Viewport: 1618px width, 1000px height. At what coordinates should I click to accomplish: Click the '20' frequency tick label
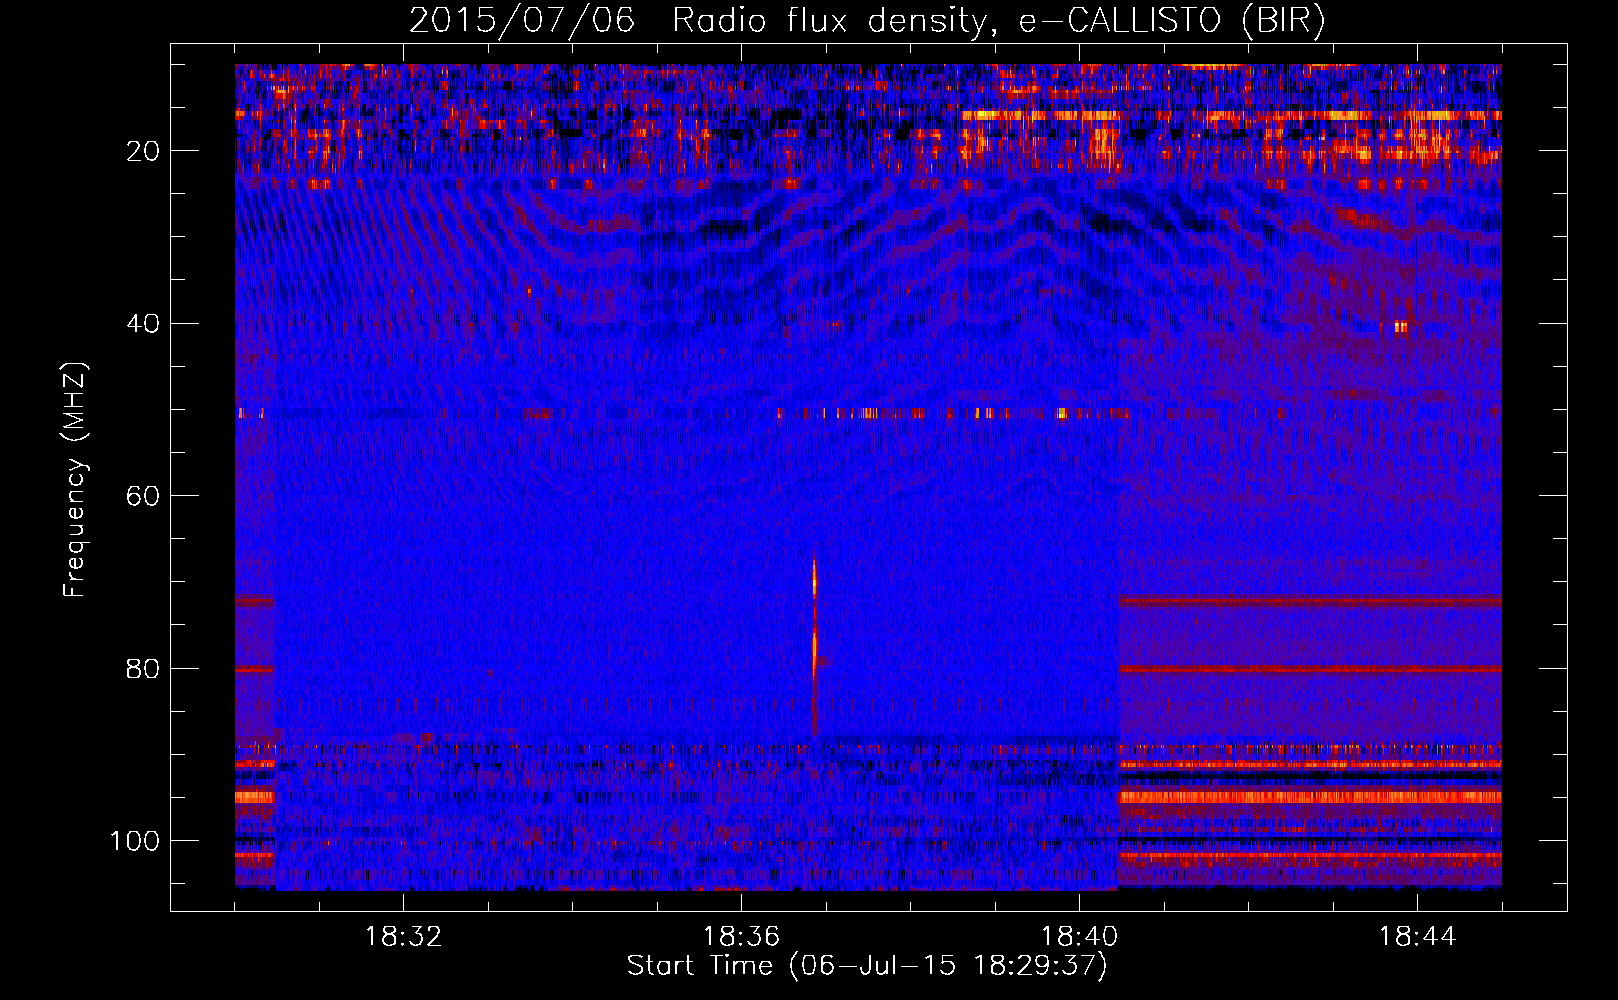click(x=143, y=151)
